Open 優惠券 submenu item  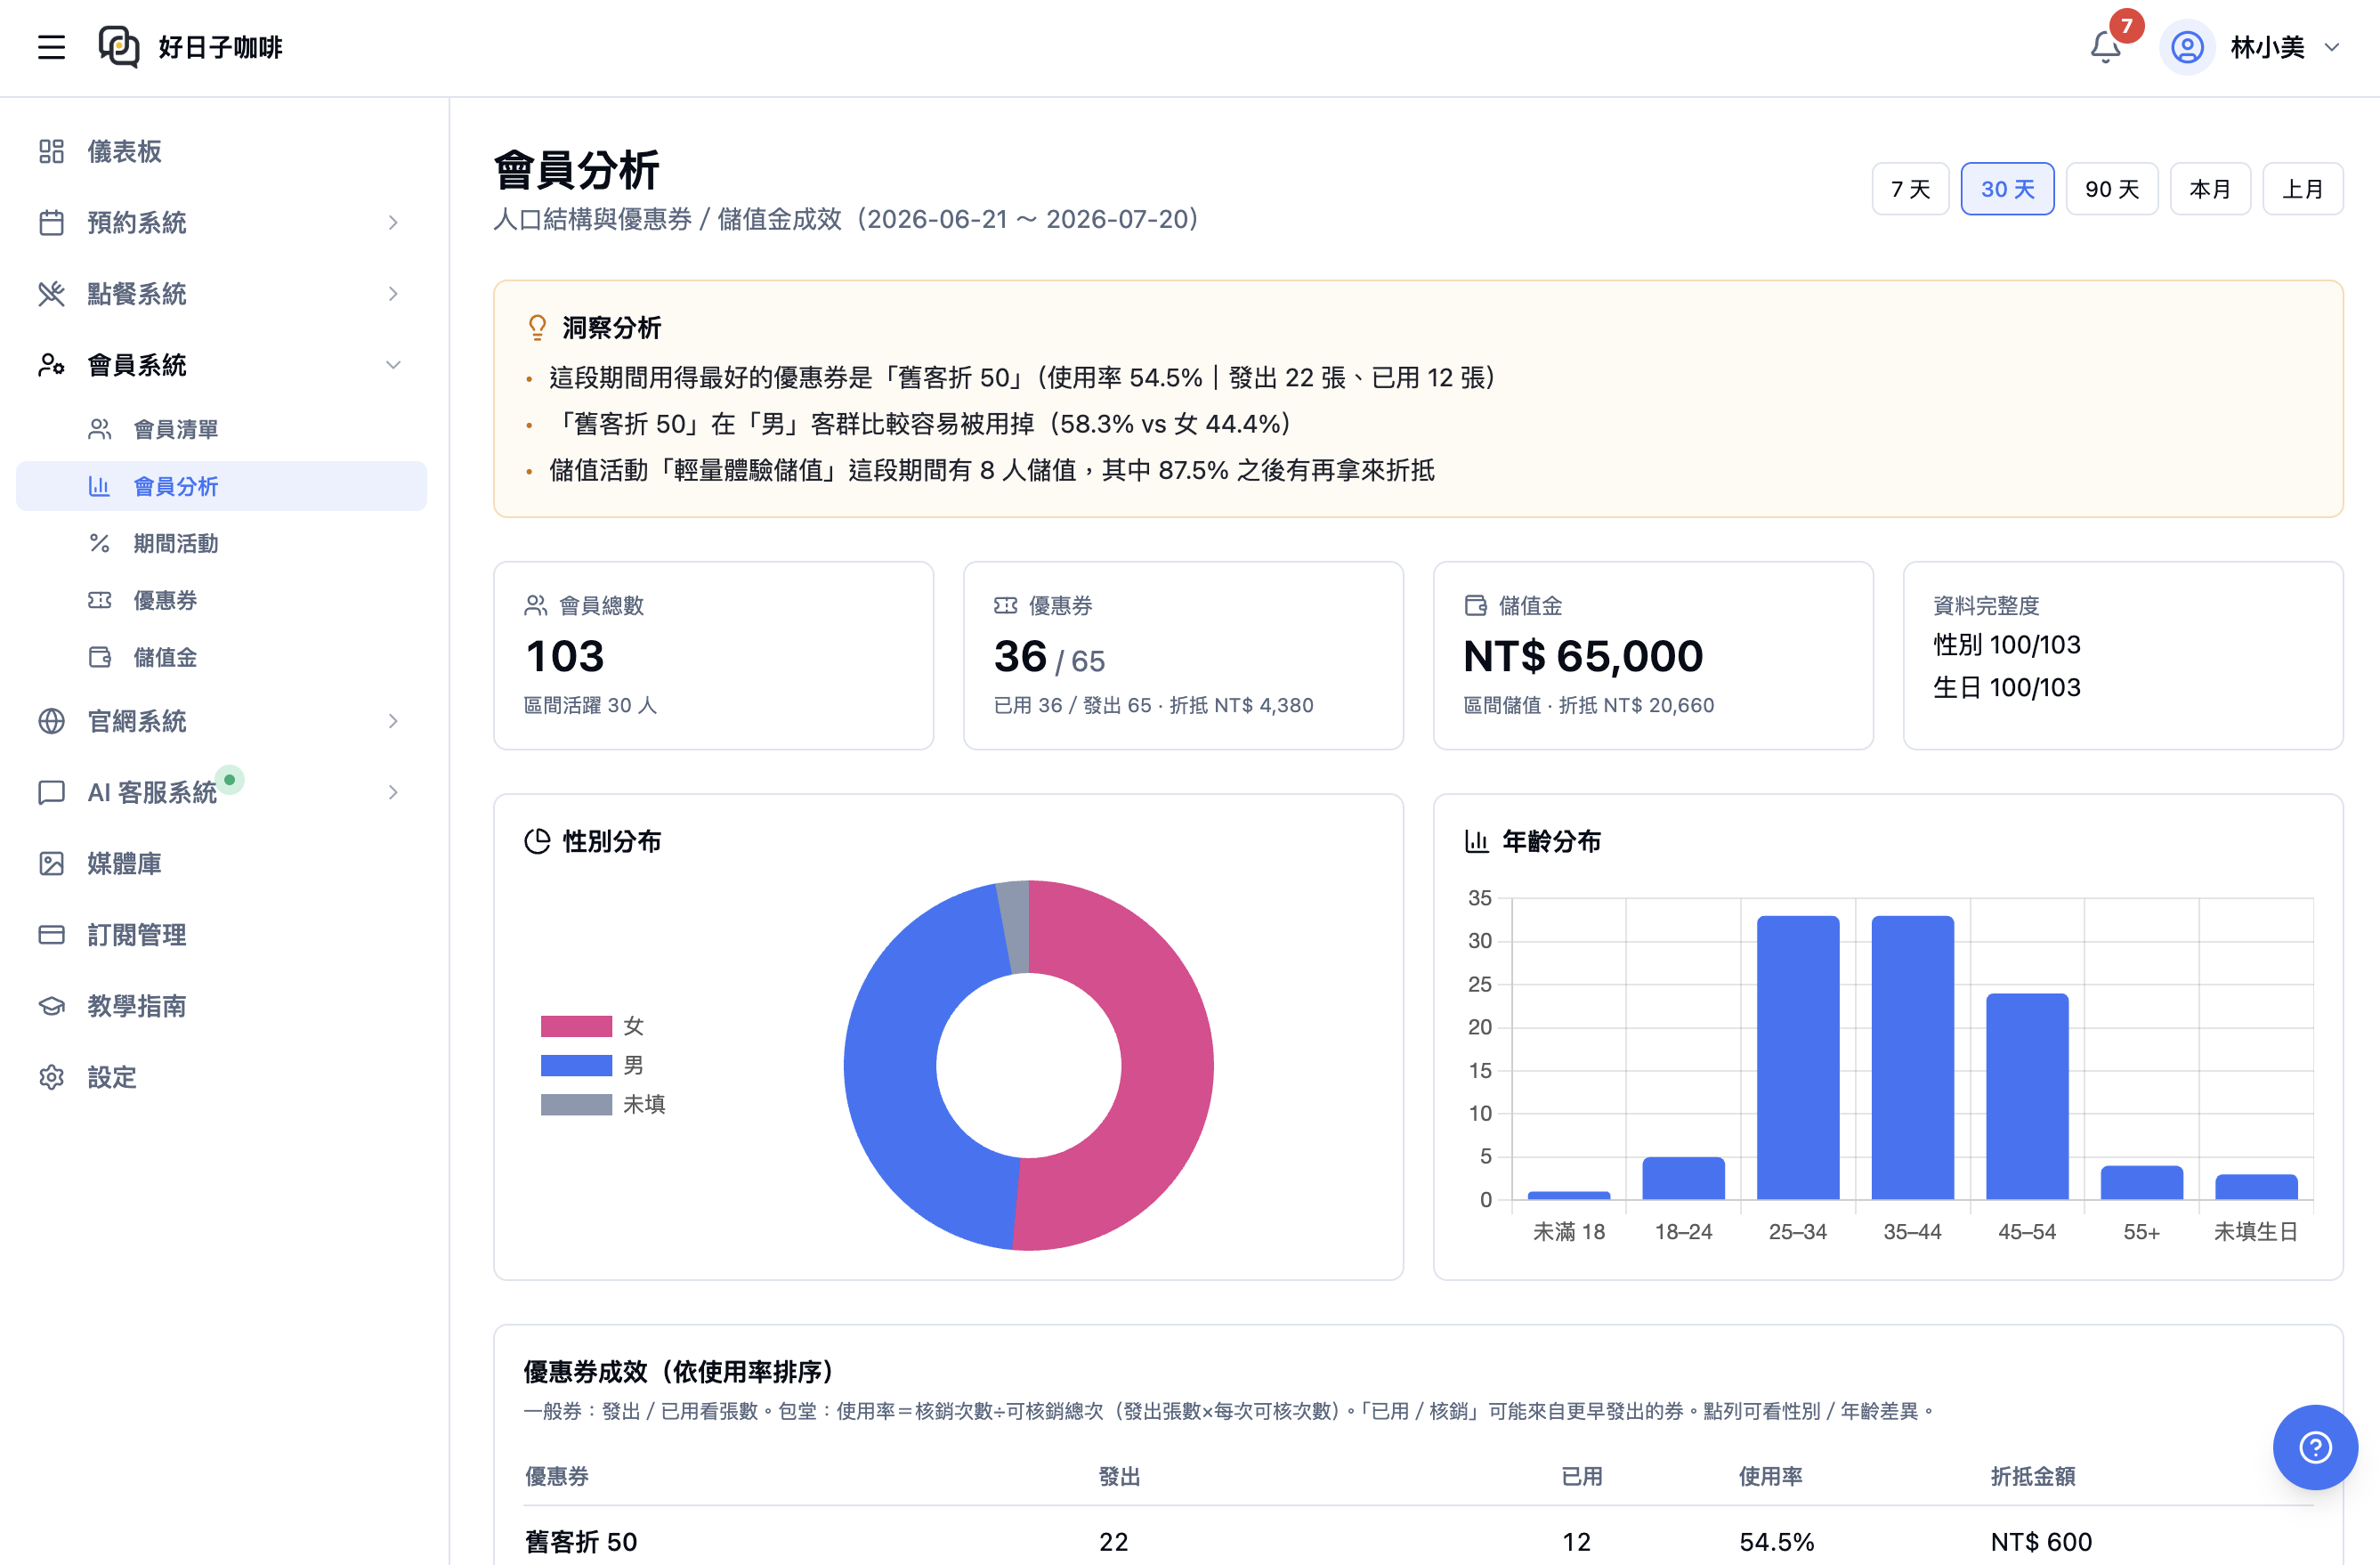point(221,600)
